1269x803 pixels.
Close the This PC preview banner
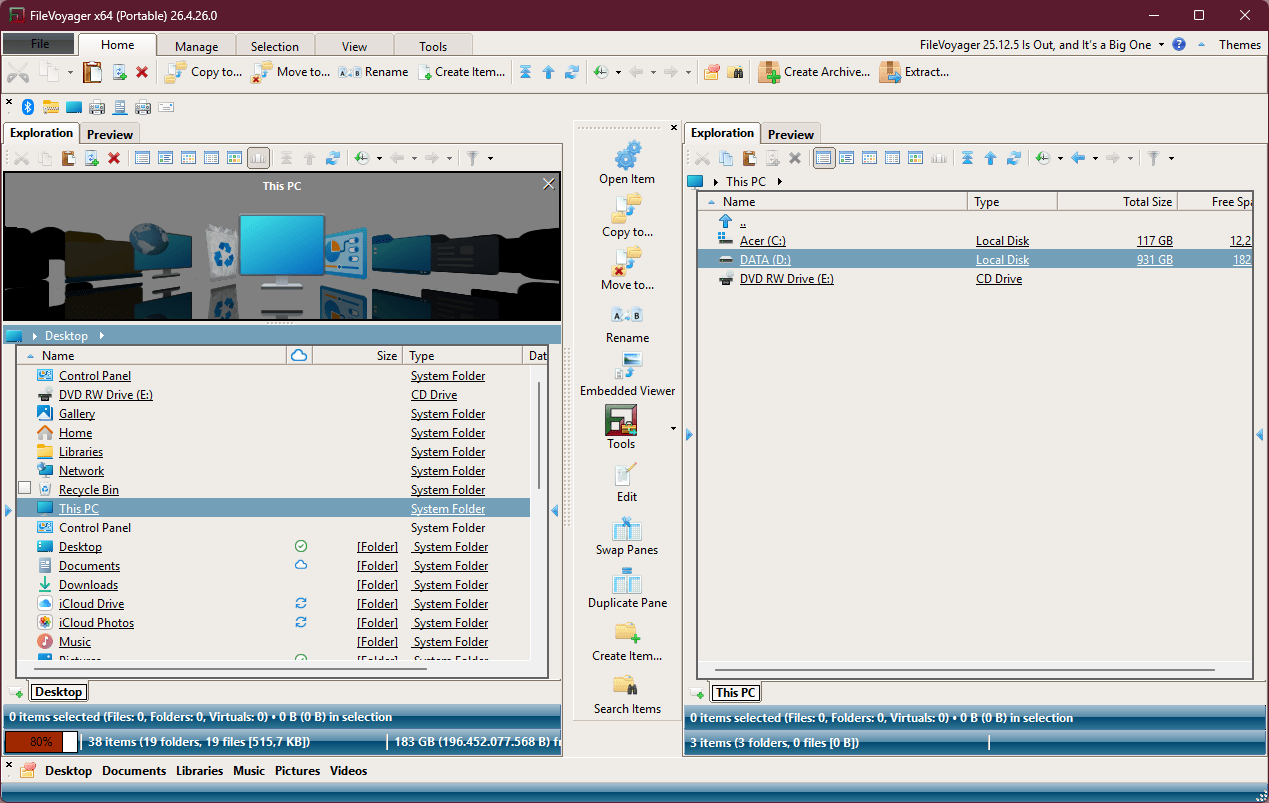(x=548, y=184)
